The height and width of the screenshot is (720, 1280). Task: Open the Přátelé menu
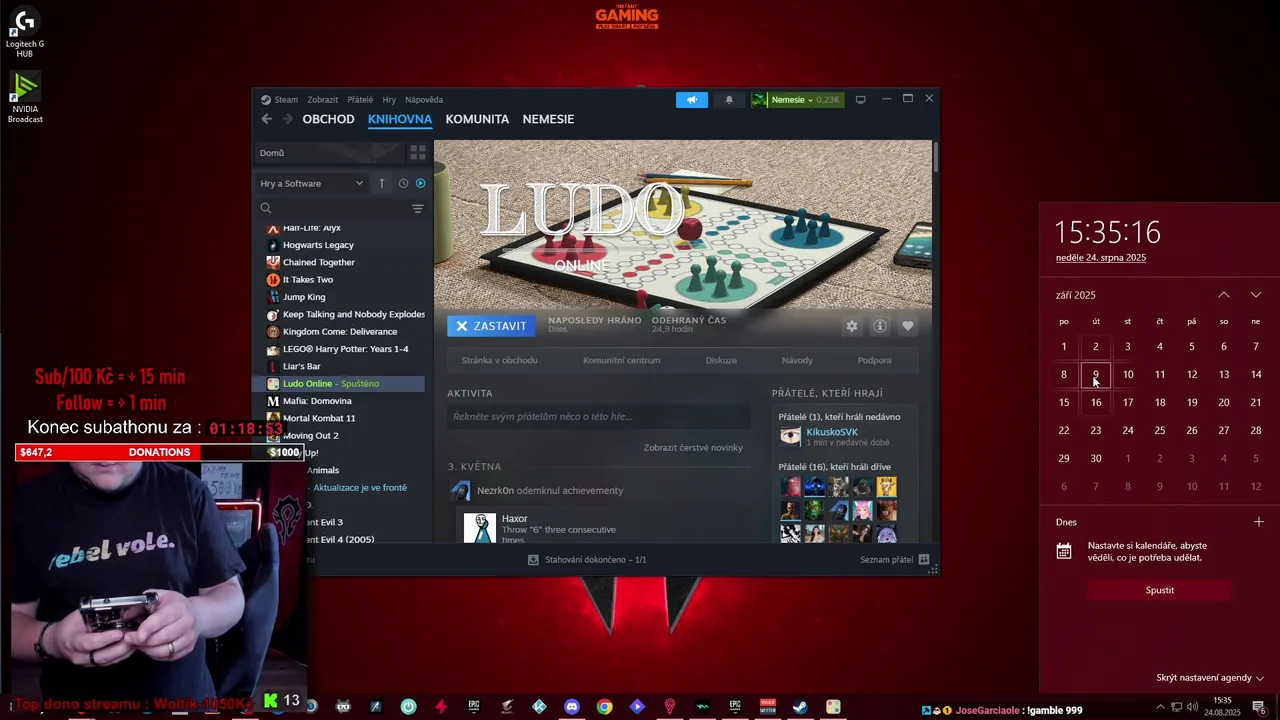tap(360, 100)
